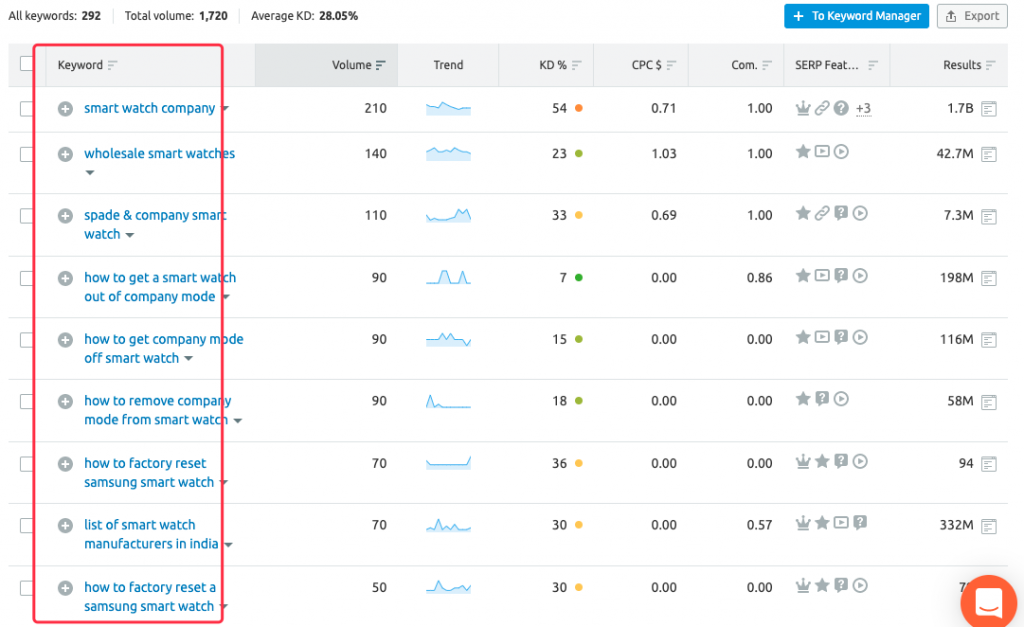Screen dimensions: 1024x627
Task: Add 'how to get company mode off' plus icon
Action: pos(65,340)
